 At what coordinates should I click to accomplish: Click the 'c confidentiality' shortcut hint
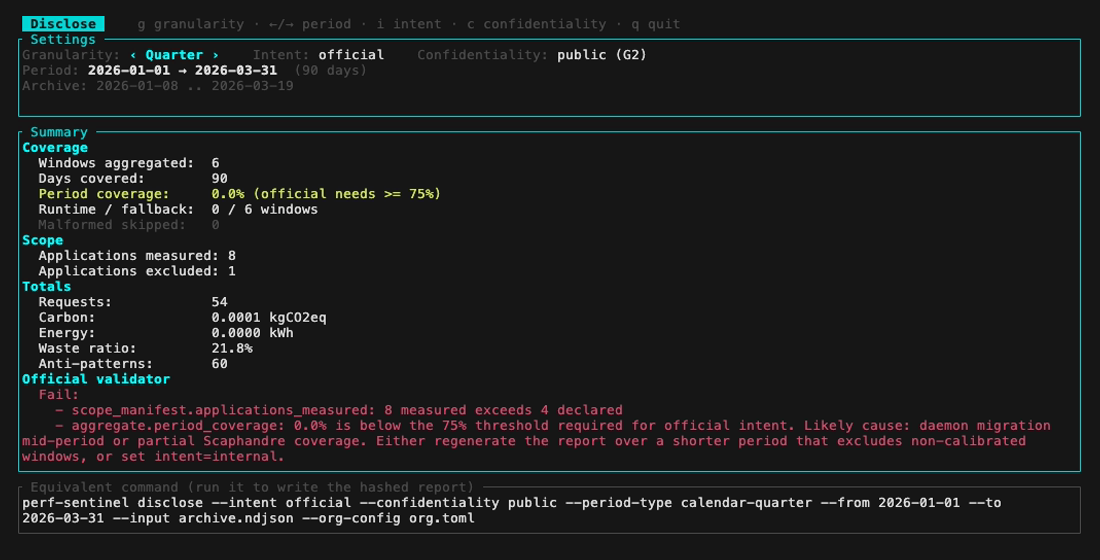(537, 24)
